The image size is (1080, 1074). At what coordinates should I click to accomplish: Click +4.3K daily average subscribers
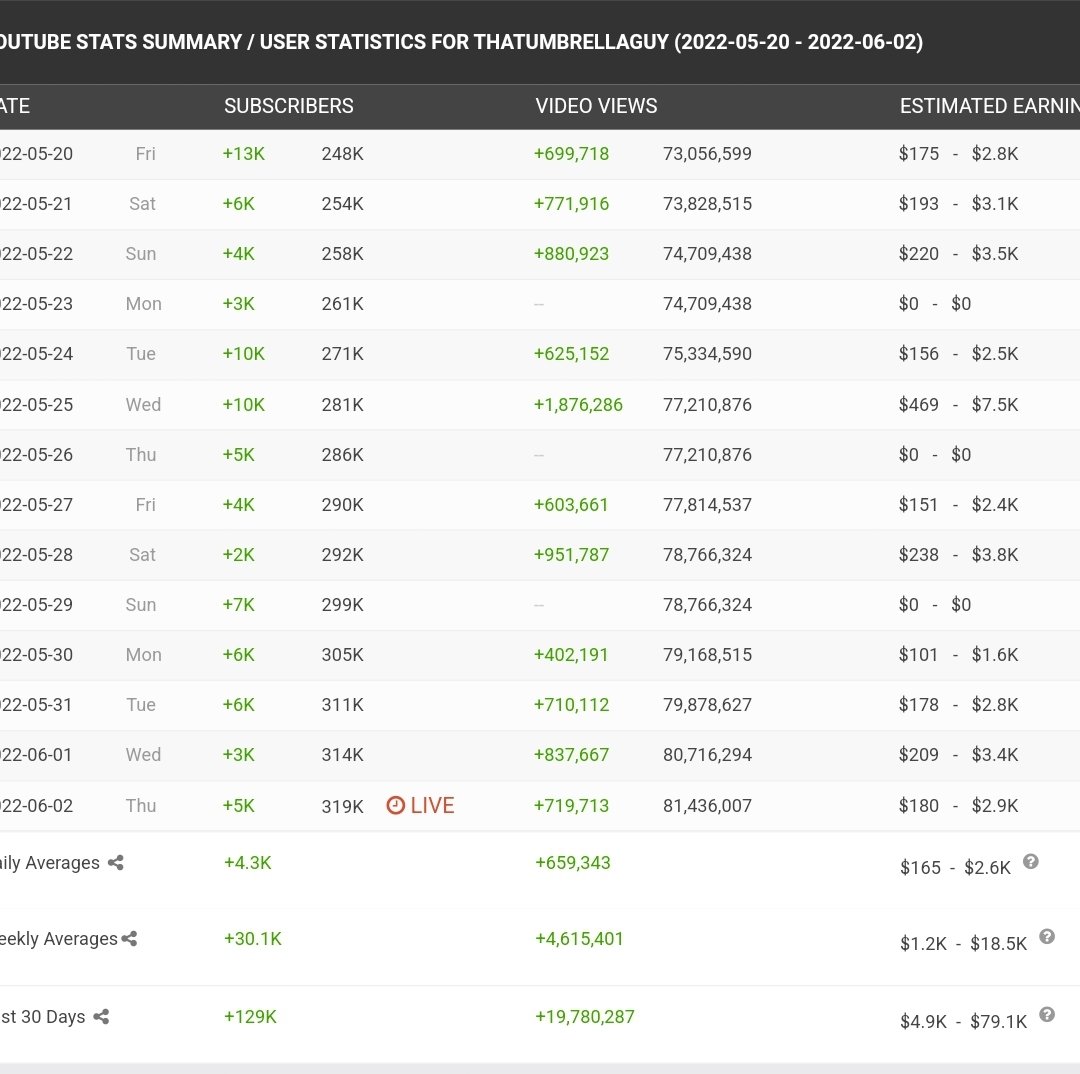[248, 863]
